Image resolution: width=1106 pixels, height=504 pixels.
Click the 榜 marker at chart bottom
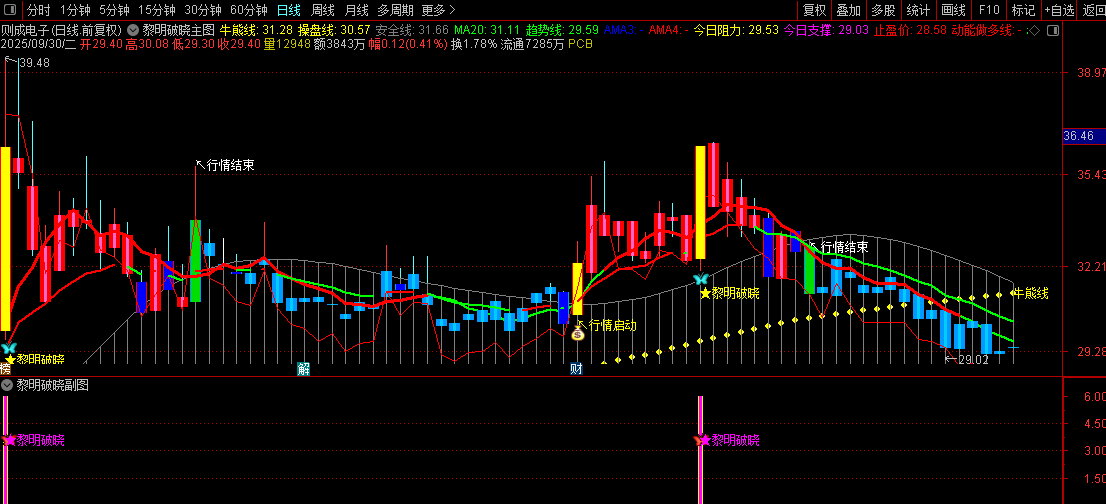pos(6,369)
